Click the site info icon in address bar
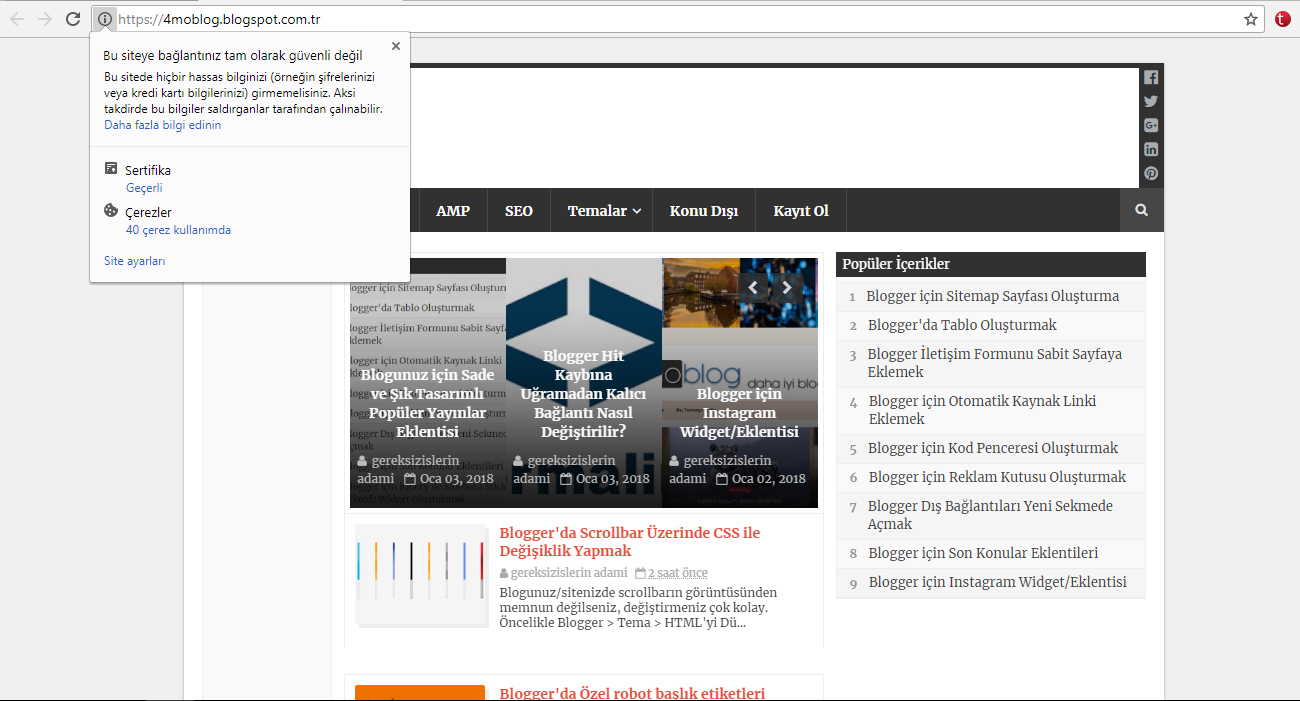This screenshot has height=701, width=1300. click(104, 19)
